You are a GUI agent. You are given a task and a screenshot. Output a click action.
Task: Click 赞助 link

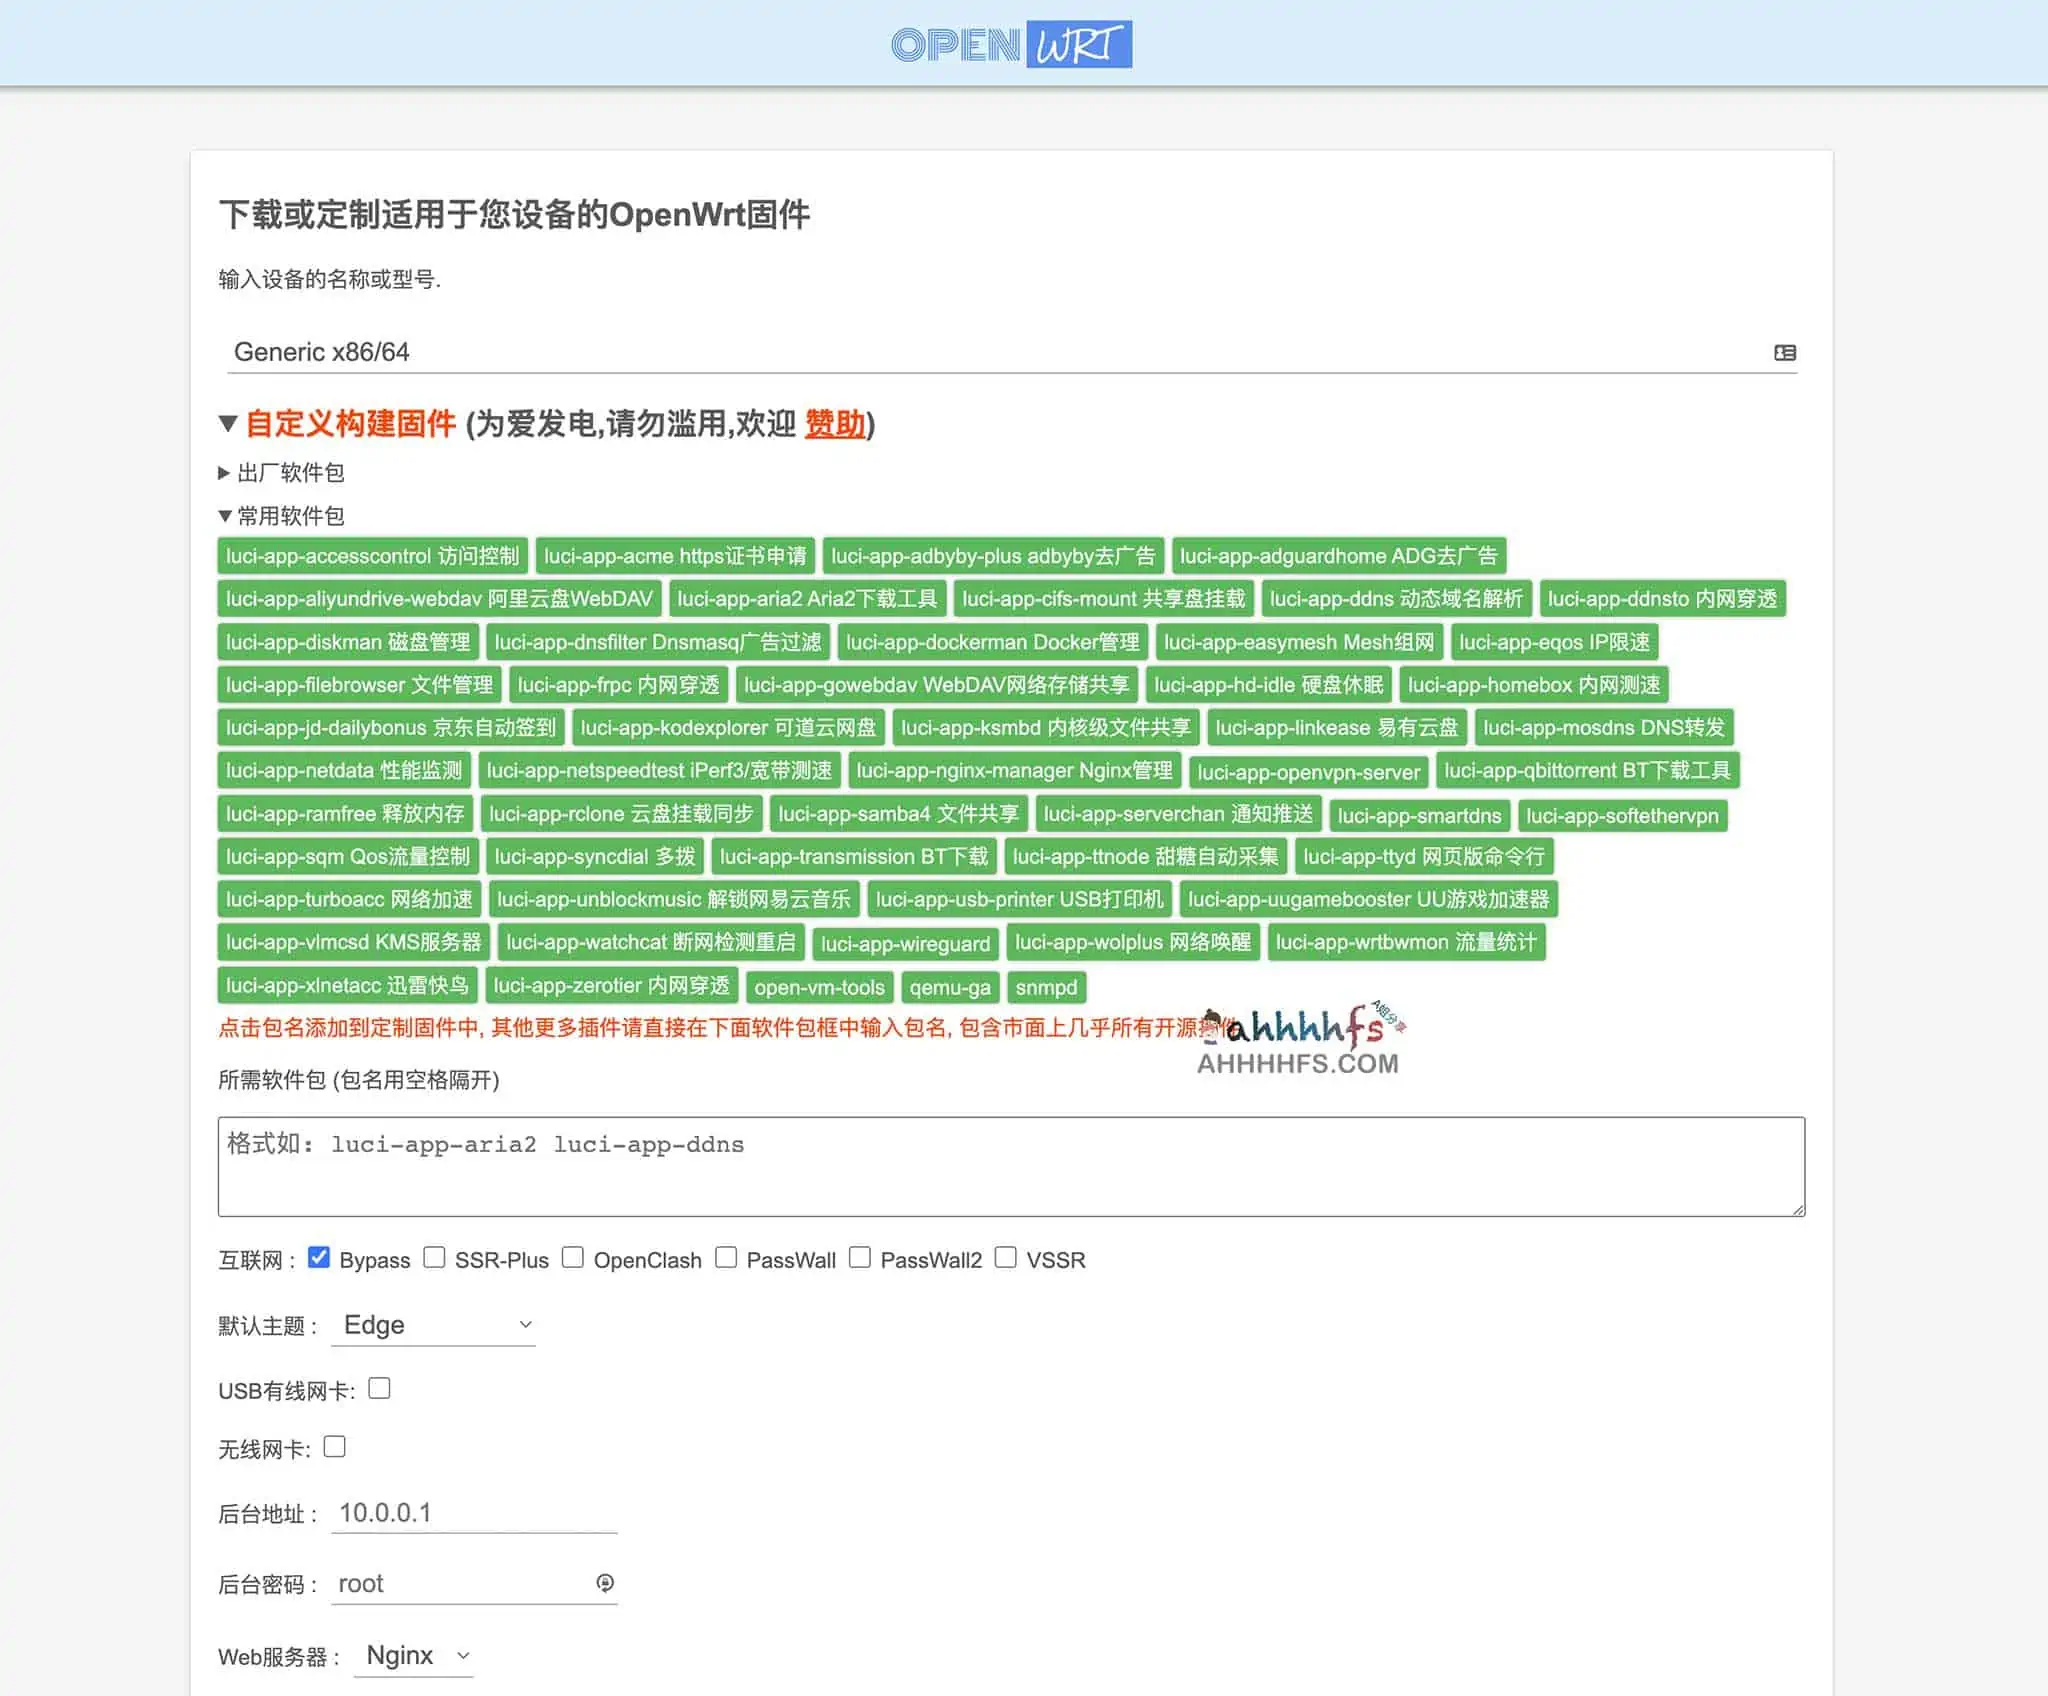[837, 429]
